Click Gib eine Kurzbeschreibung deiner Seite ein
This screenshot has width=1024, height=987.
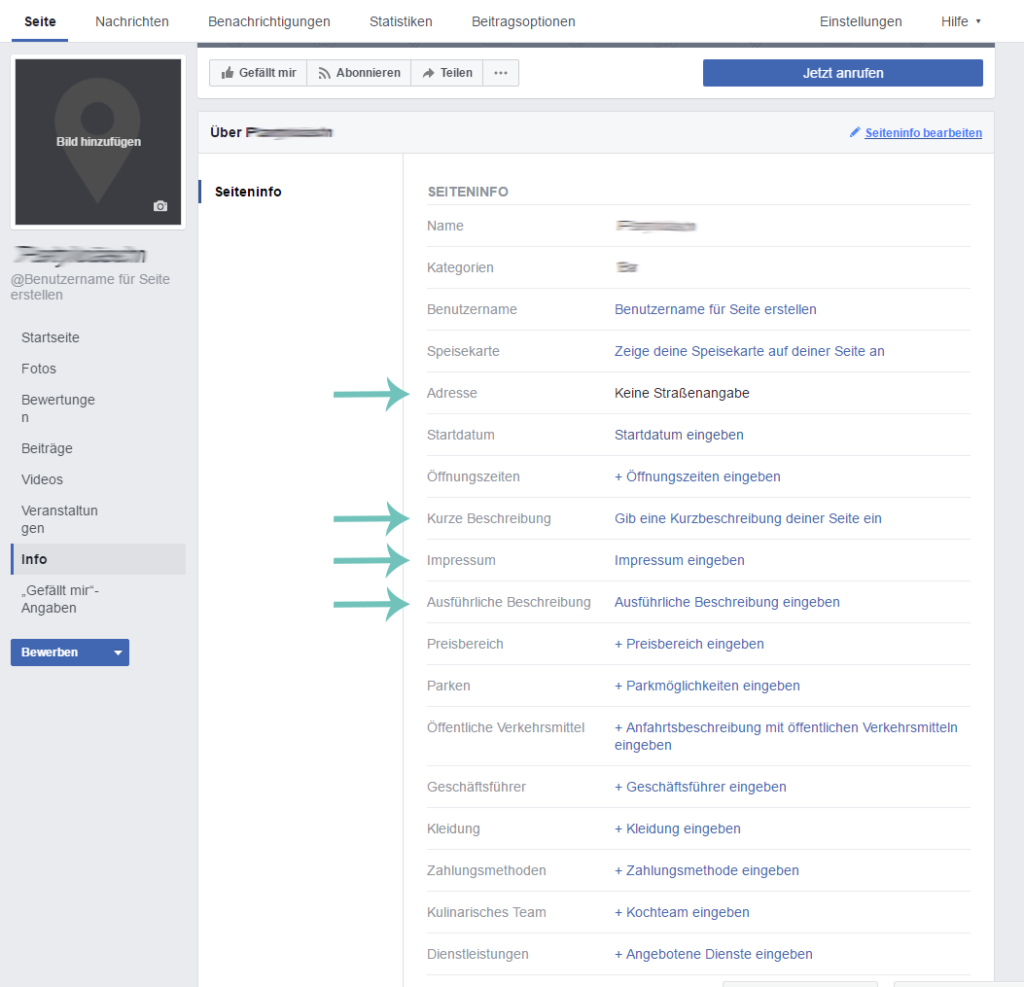pos(748,519)
